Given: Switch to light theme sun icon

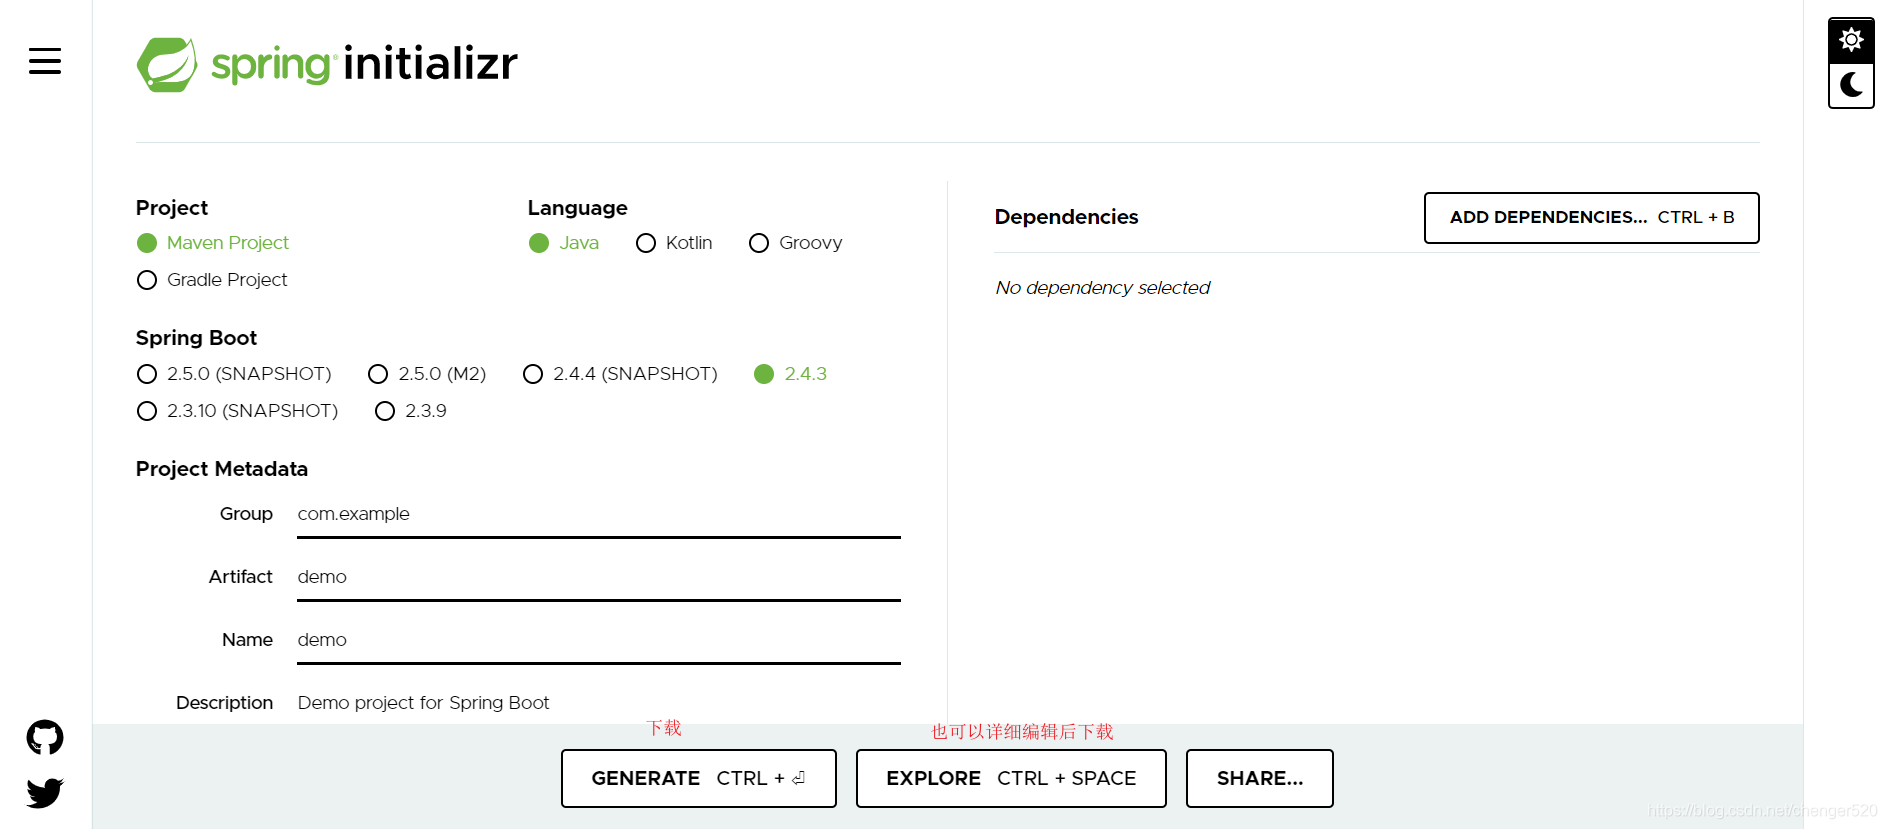Looking at the screenshot, I should [x=1851, y=40].
